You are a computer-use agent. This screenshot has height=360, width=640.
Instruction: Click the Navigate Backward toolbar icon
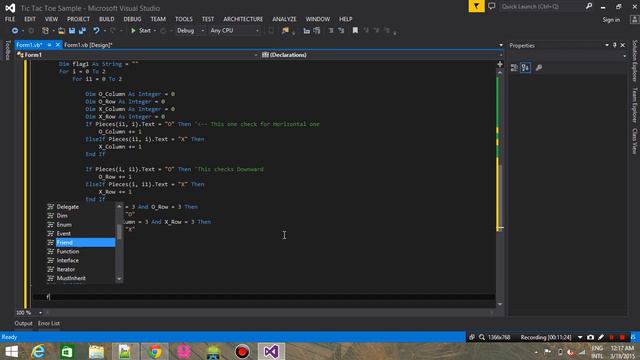[x=15, y=31]
